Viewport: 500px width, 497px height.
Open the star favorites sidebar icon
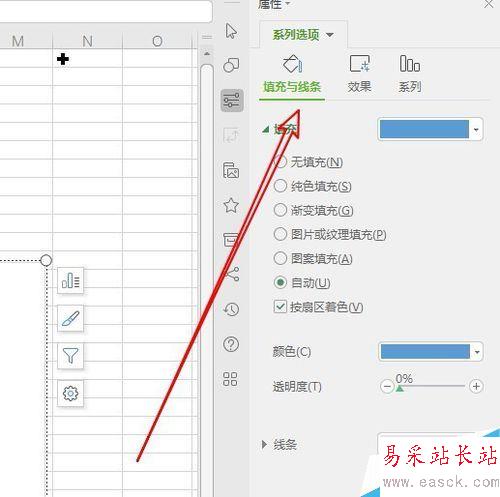[x=231, y=205]
